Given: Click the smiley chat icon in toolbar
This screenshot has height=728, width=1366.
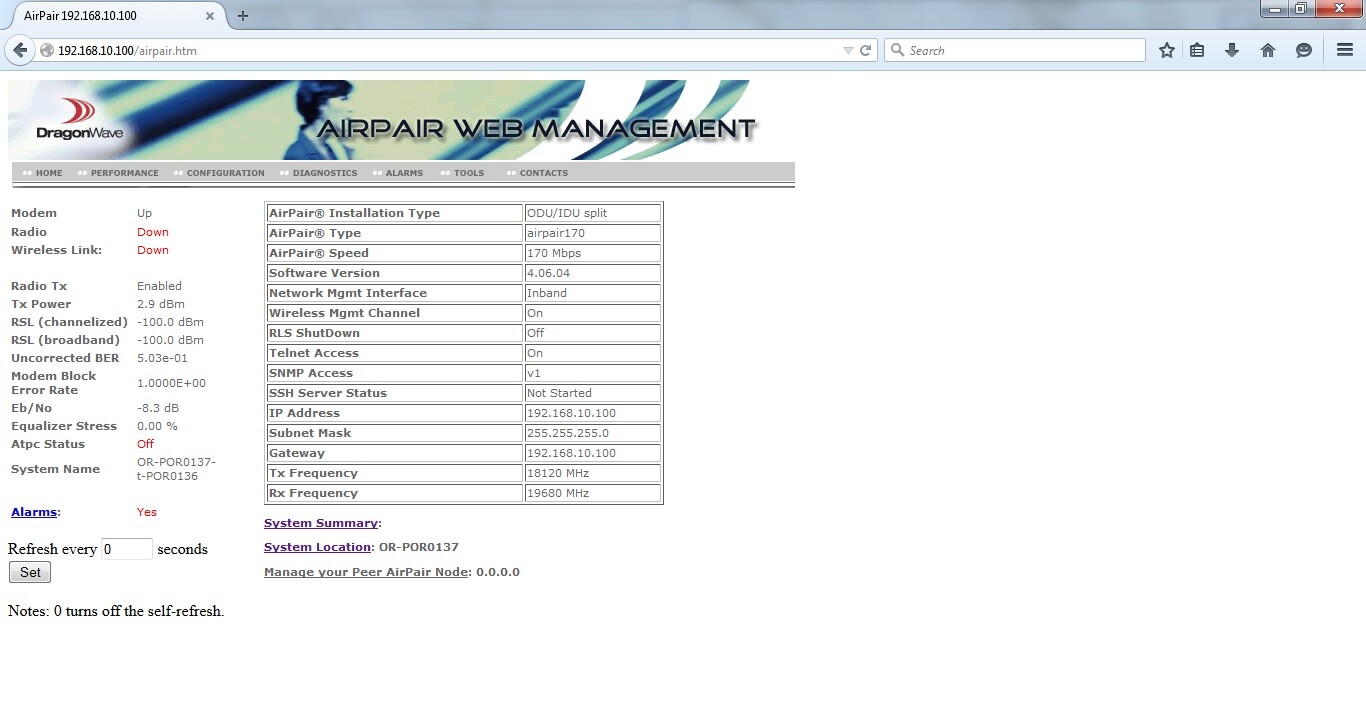Looking at the screenshot, I should pyautogui.click(x=1304, y=50).
